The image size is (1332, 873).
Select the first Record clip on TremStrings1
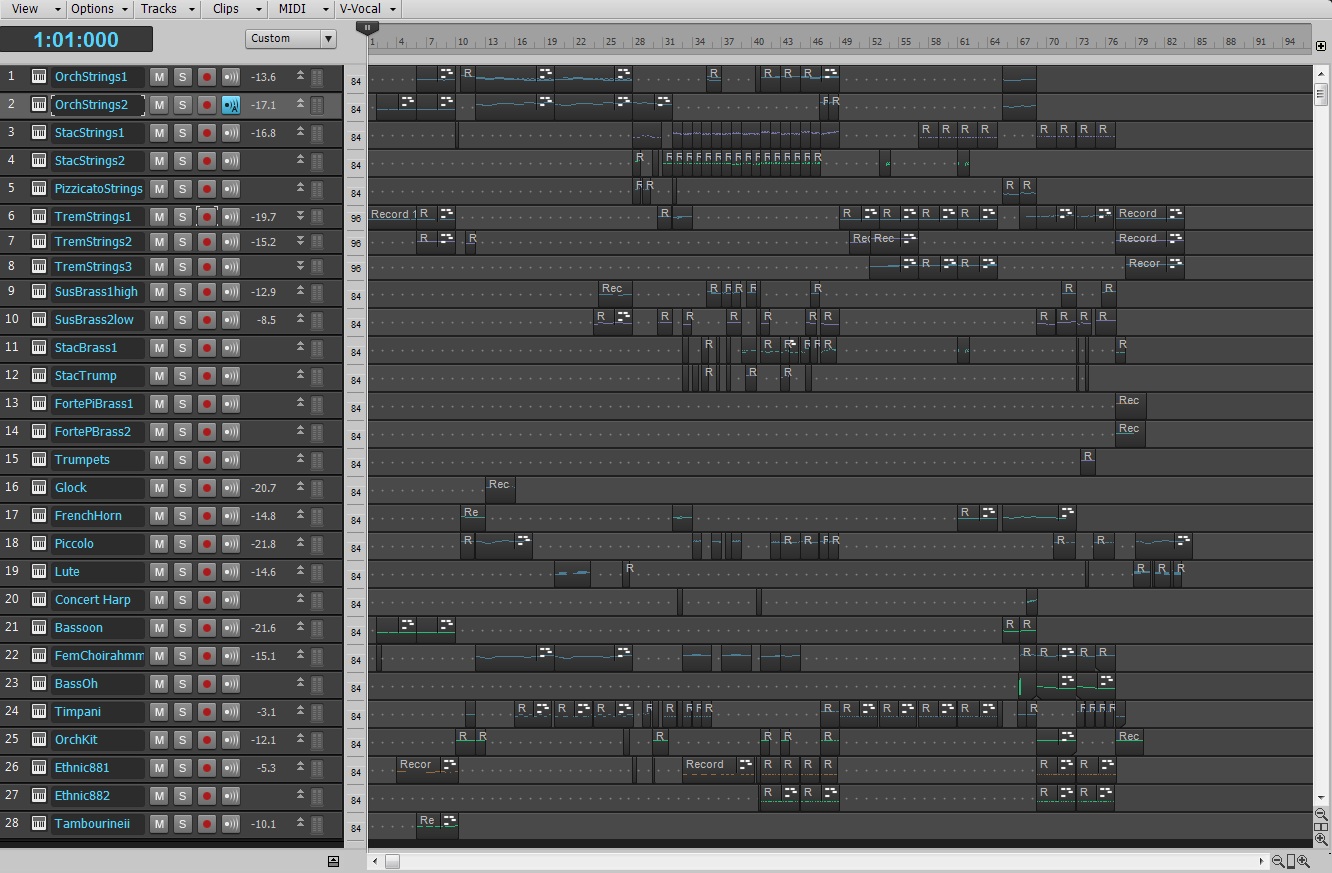click(x=392, y=217)
